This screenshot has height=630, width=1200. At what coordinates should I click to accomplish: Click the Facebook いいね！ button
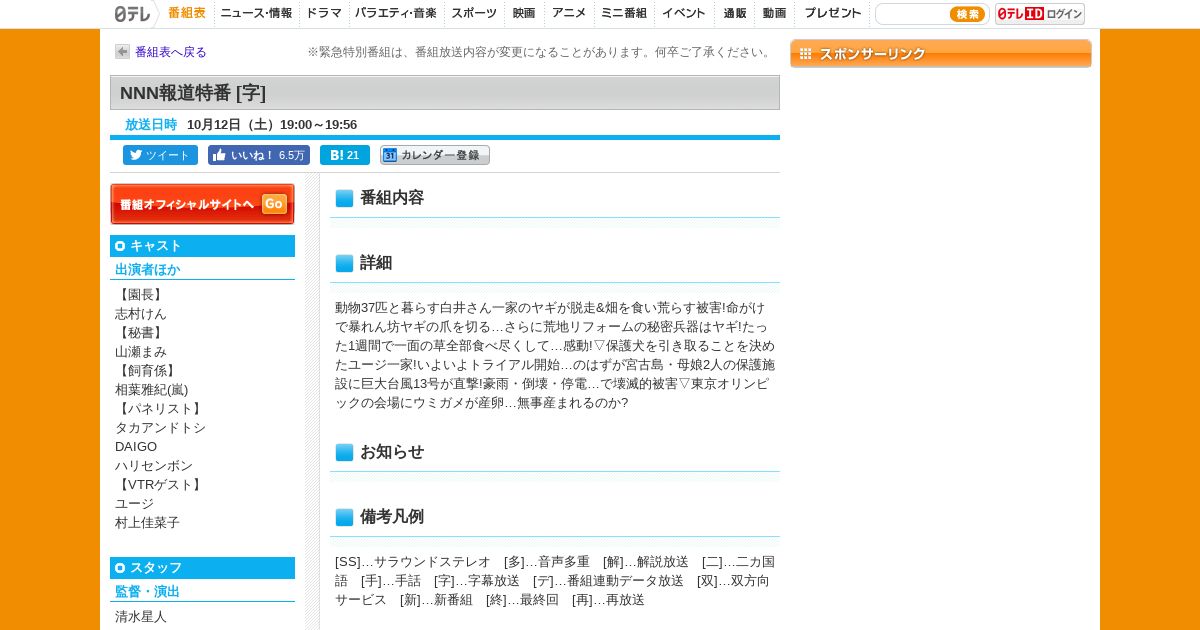[259, 155]
